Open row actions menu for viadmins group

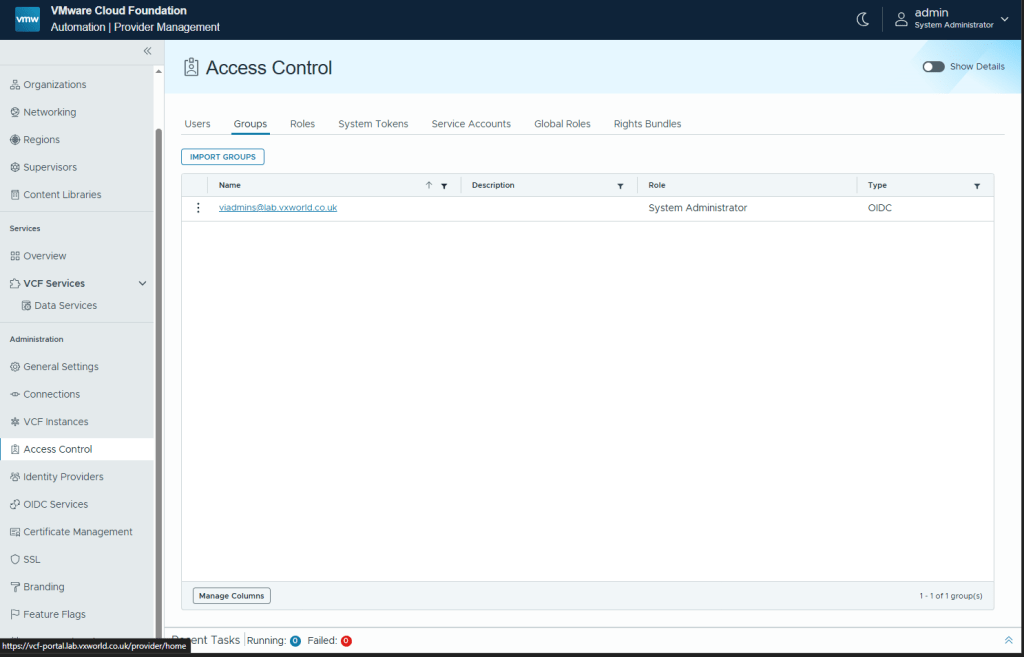(x=198, y=208)
